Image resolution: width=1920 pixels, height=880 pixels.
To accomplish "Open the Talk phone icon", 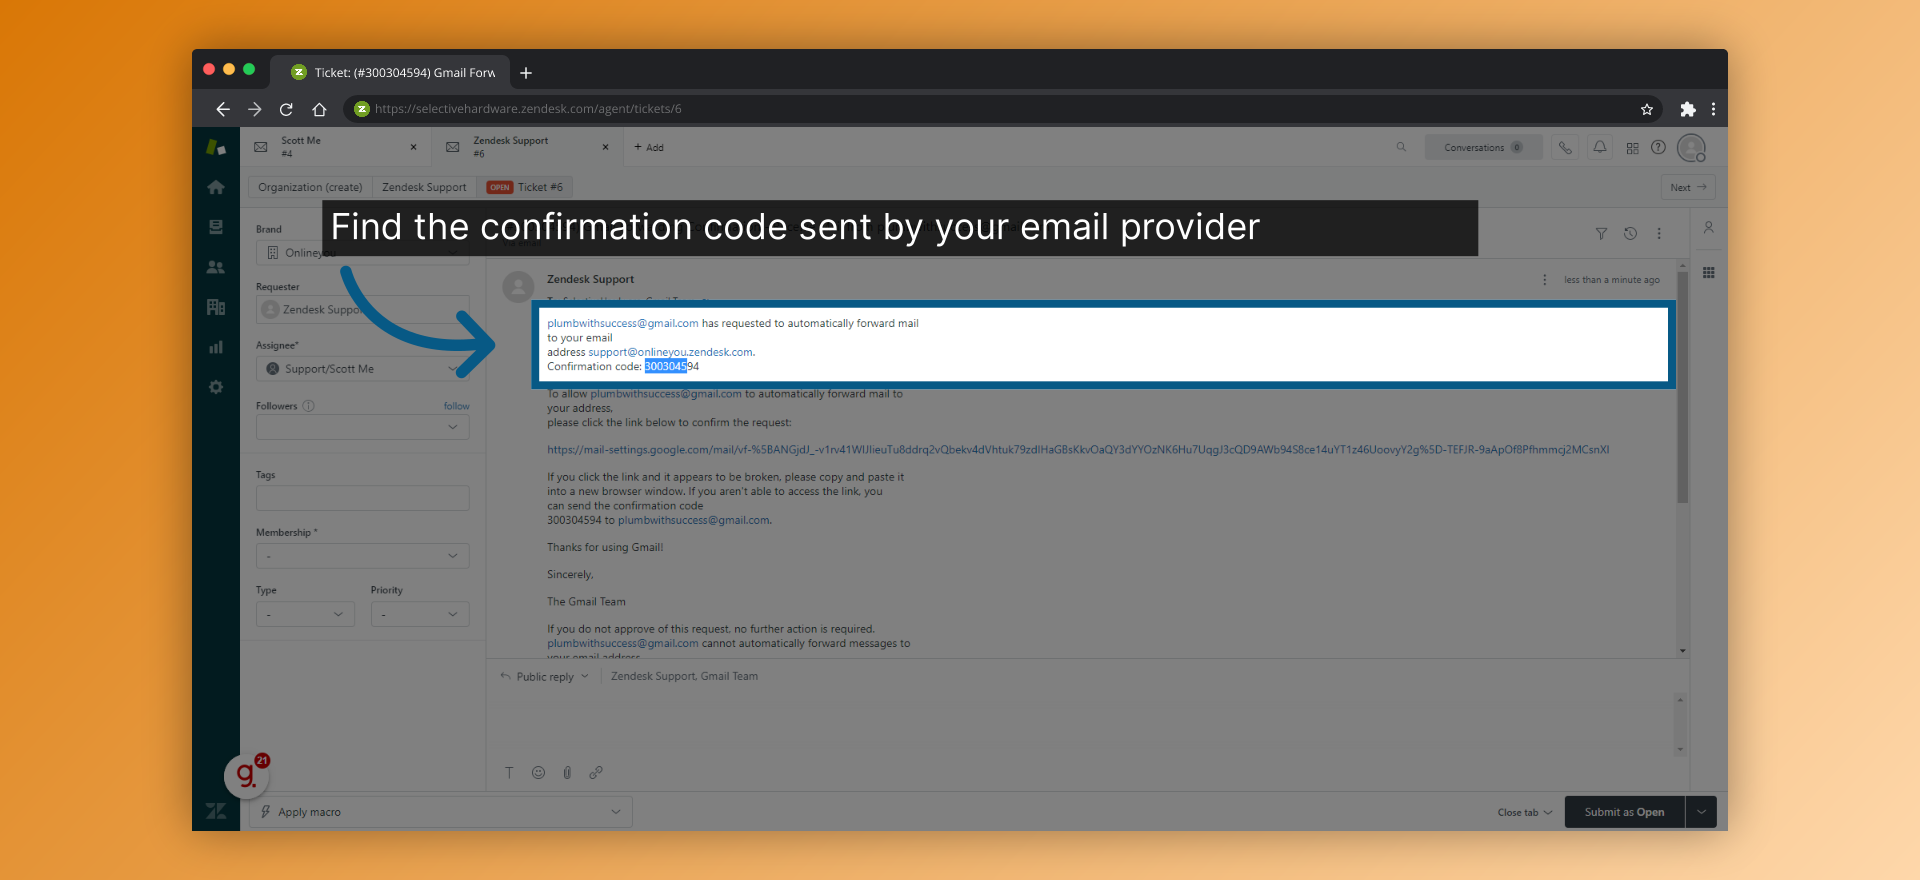I will tap(1565, 147).
